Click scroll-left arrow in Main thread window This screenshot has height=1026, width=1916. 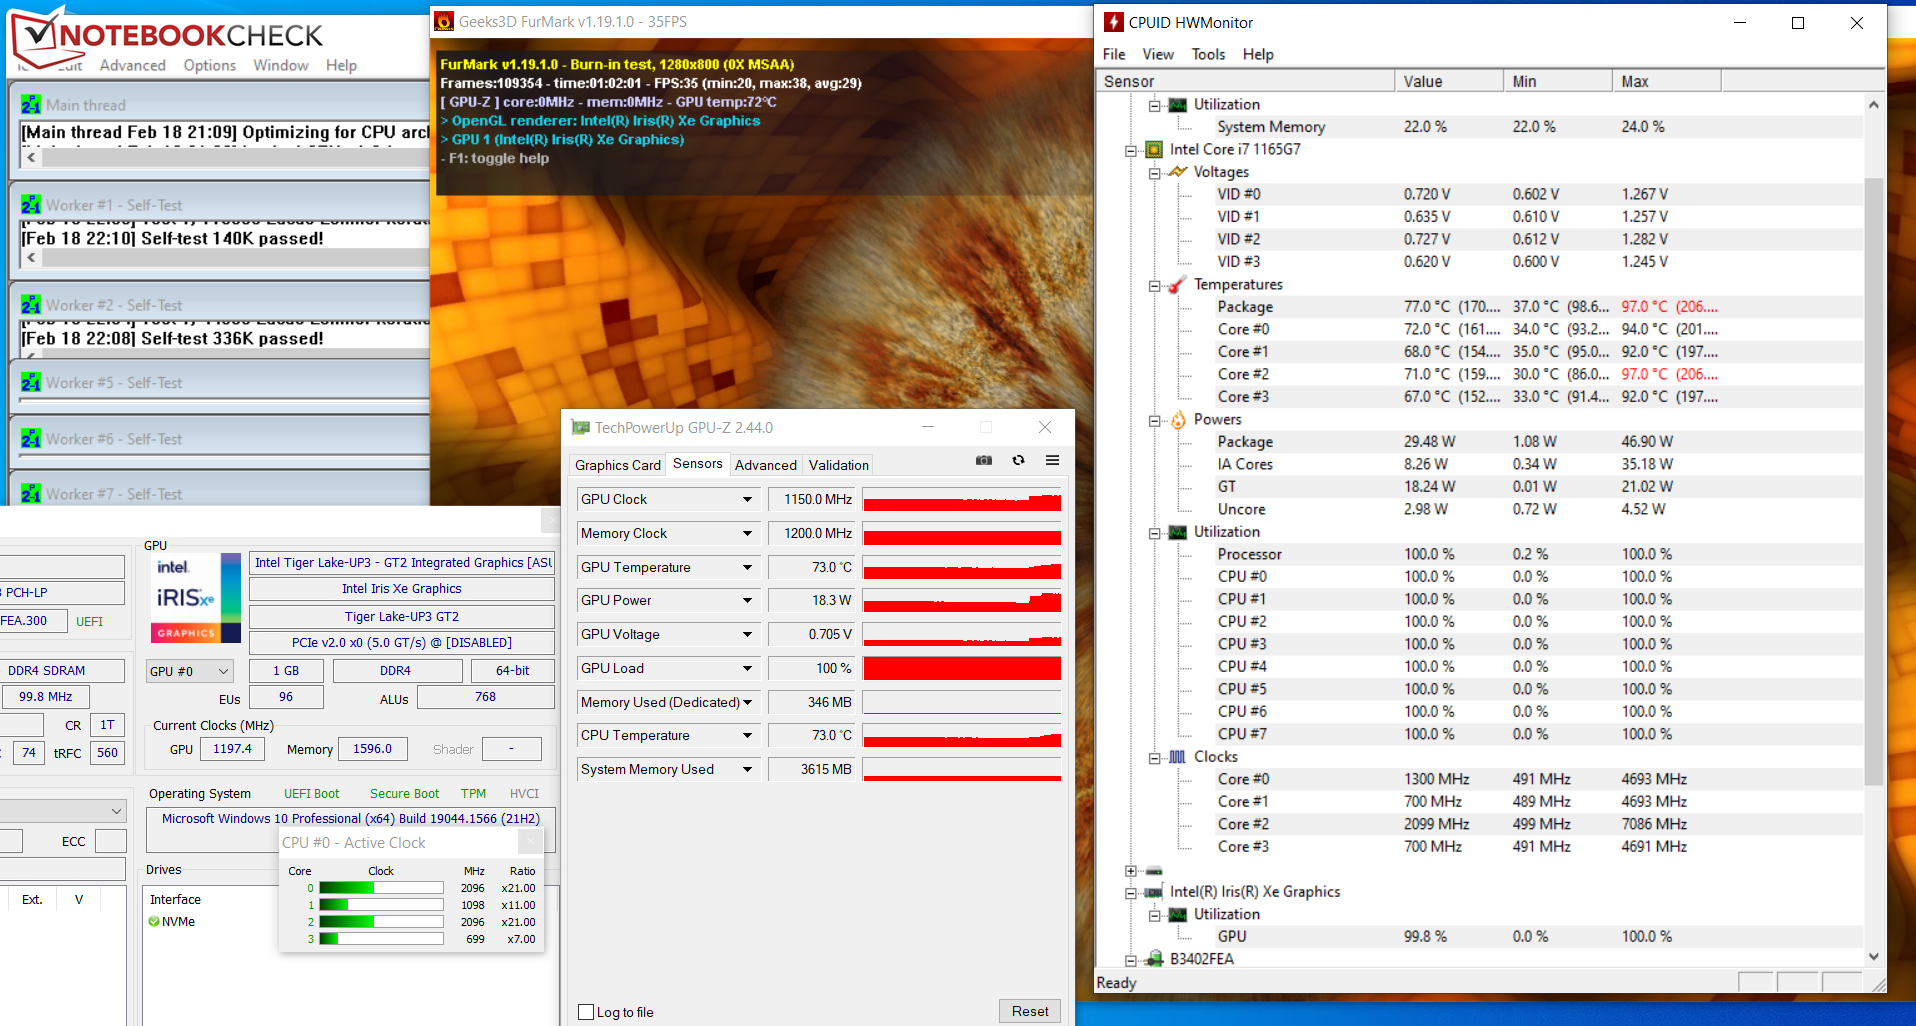click(32, 157)
